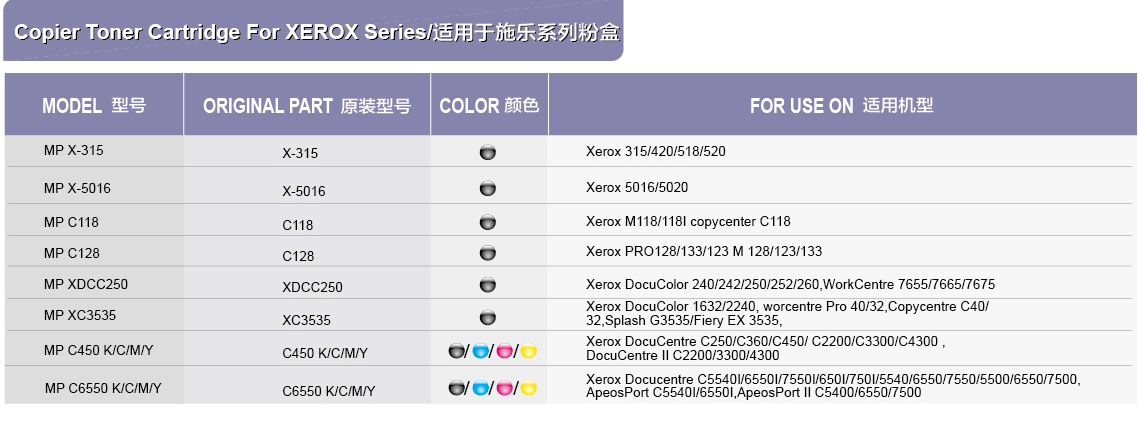Screen dimensions: 1138x423
Task: Click the Xerox M118/118I copycenter C118 text
Action: click(x=688, y=221)
